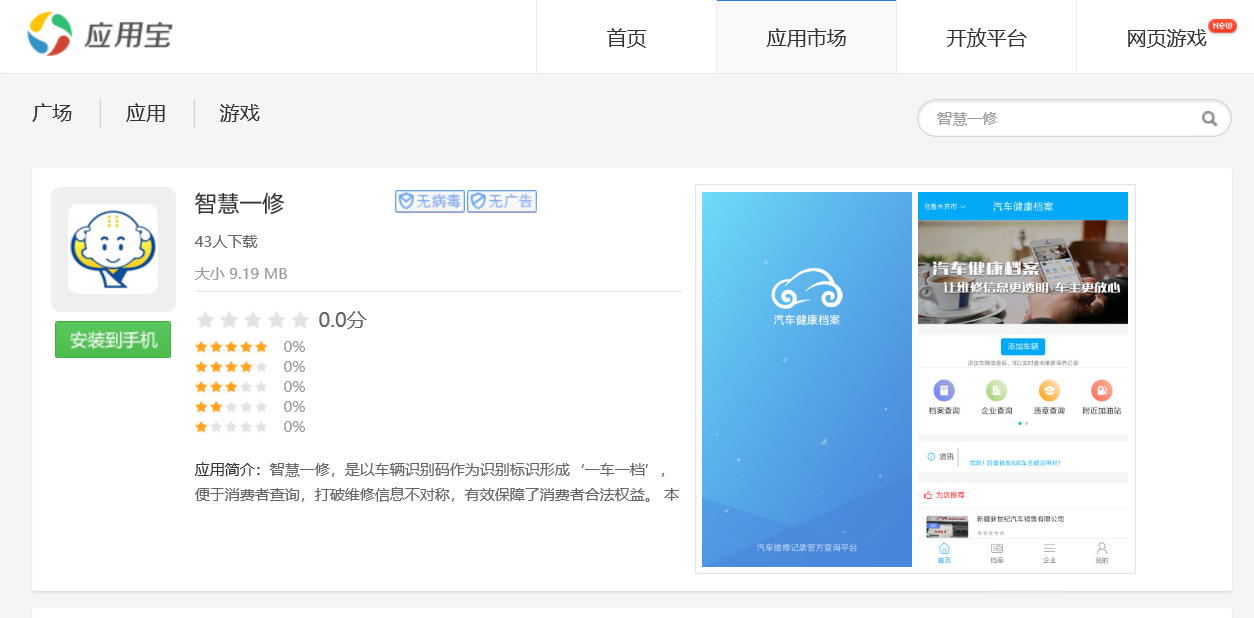Select the 广场 category link

[52, 113]
